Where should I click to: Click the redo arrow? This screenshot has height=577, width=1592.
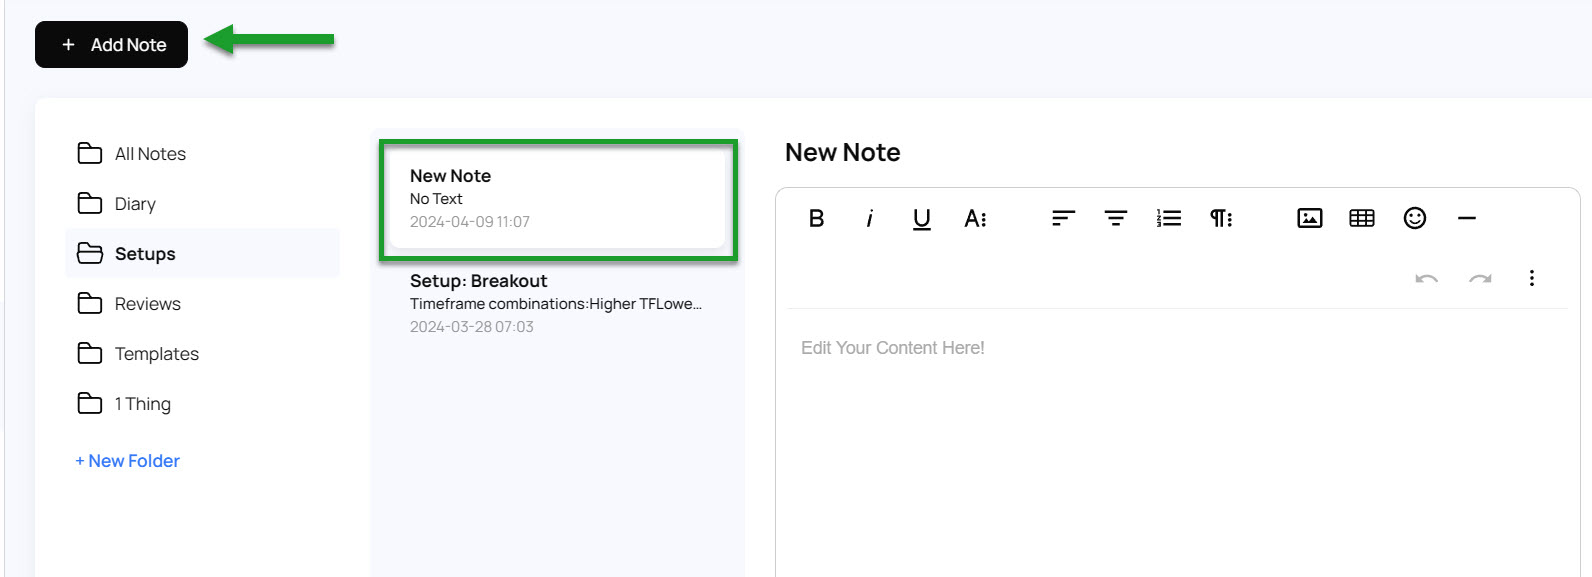click(x=1480, y=278)
